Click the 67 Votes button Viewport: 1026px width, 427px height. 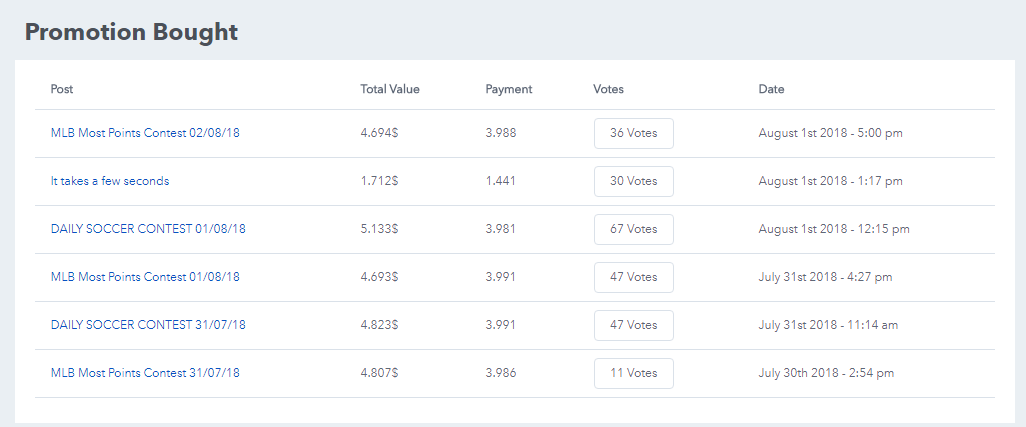click(x=633, y=229)
